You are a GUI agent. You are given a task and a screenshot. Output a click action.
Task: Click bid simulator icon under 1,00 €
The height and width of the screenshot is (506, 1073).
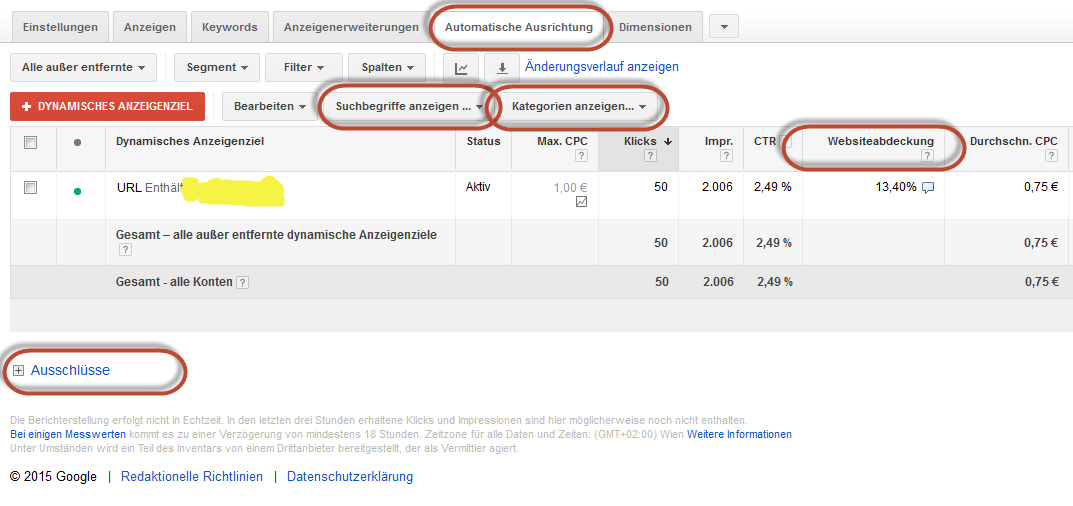click(581, 202)
